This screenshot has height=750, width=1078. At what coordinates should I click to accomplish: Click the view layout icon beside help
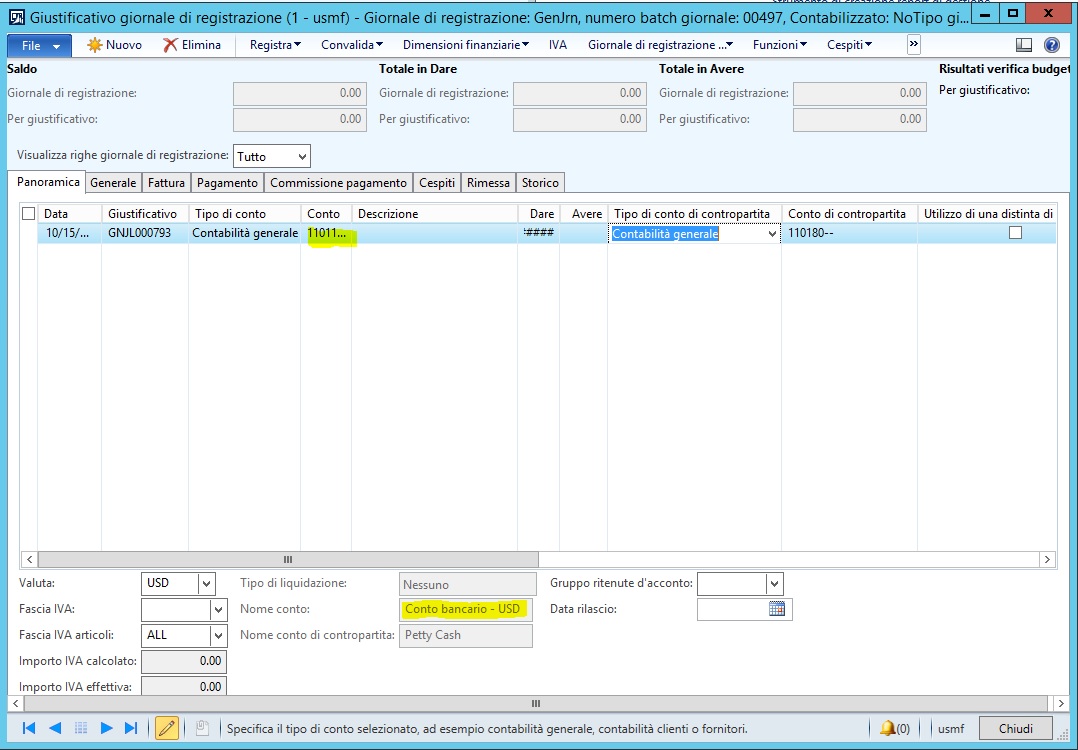pyautogui.click(x=1024, y=45)
